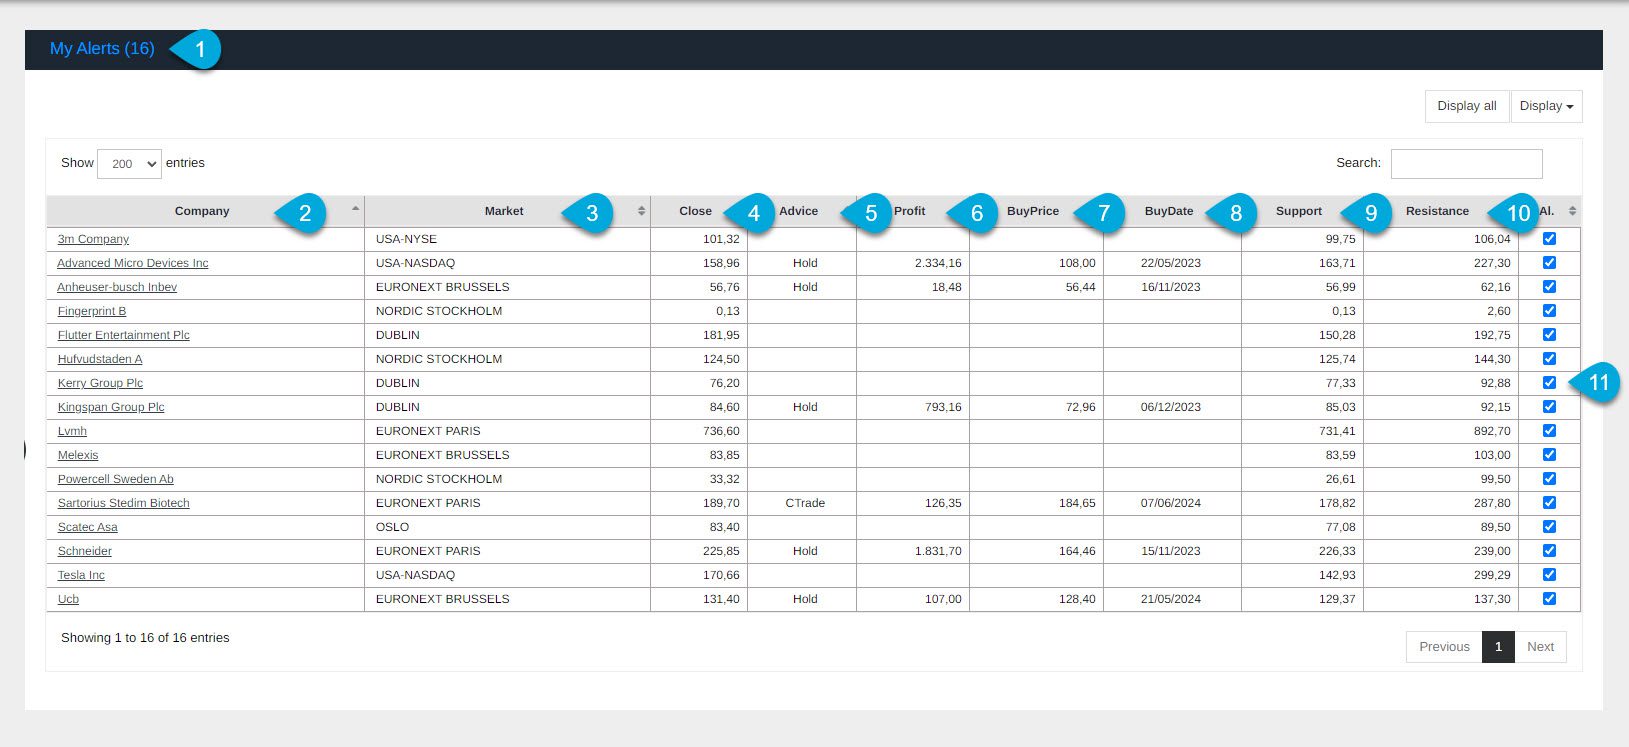Click the sort arrows on Market column
Screen dimensions: 1629x747
tap(641, 211)
